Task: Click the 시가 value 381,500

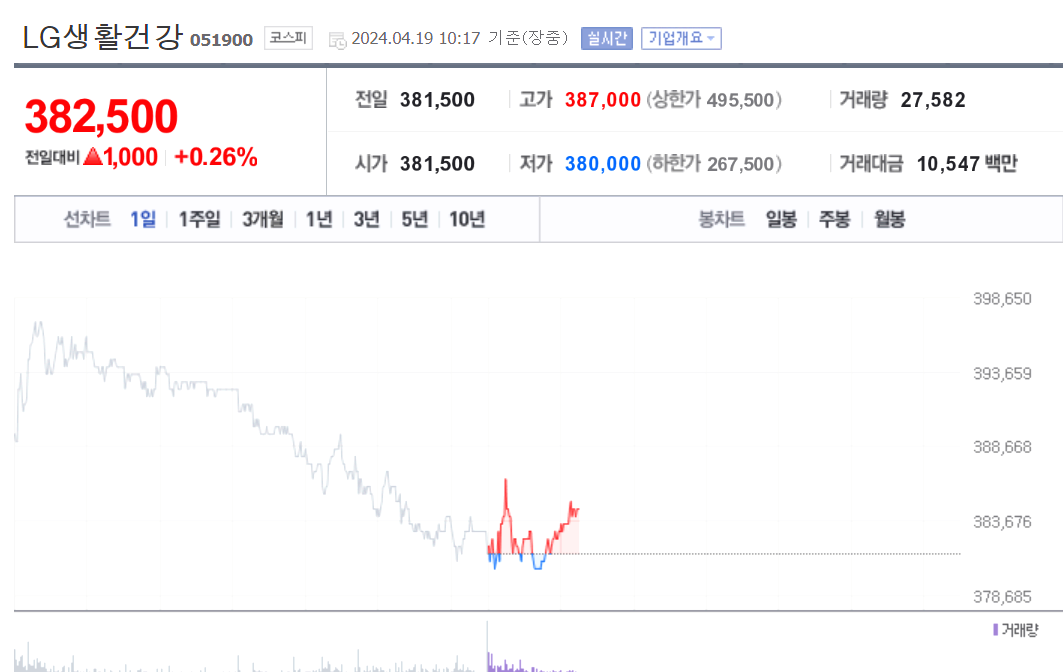Action: [437, 163]
